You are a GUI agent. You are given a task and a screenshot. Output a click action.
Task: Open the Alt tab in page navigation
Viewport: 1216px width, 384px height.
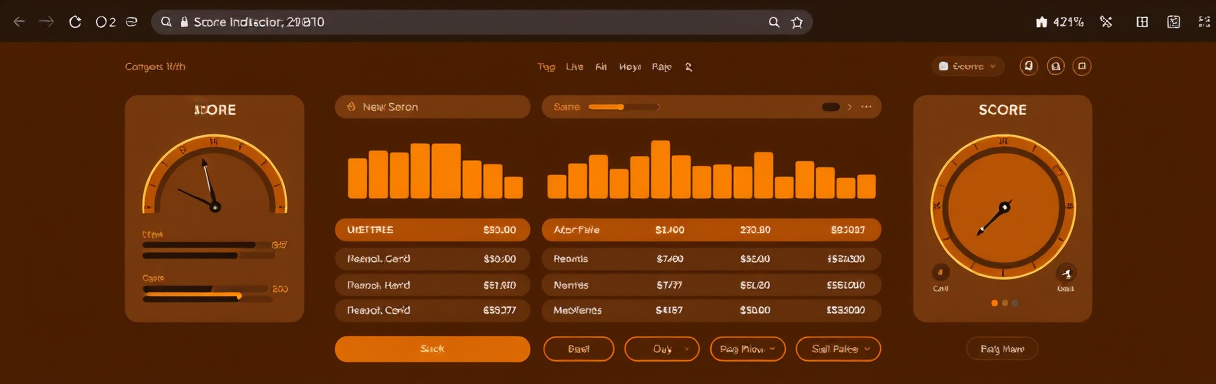tap(601, 67)
